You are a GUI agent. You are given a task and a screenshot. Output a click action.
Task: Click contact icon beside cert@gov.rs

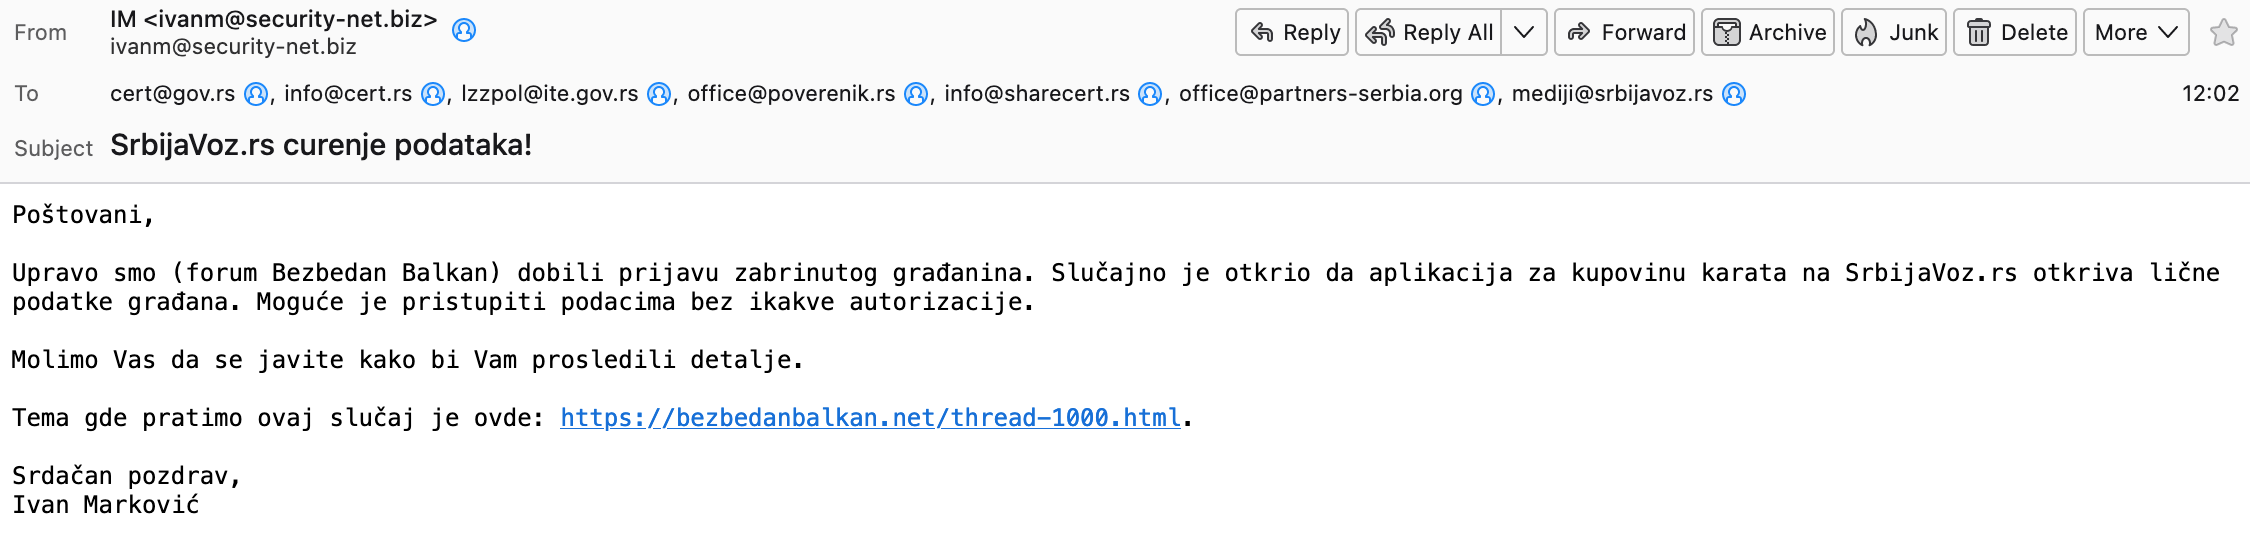[x=256, y=94]
